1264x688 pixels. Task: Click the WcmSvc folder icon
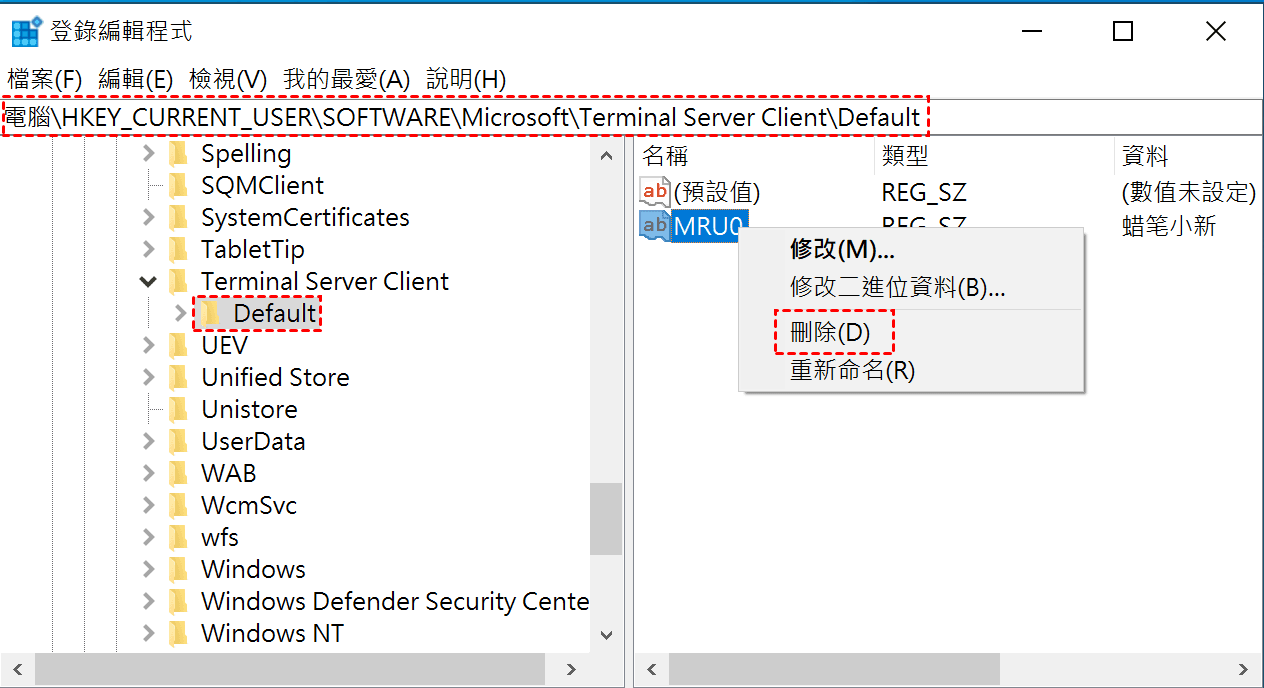179,505
